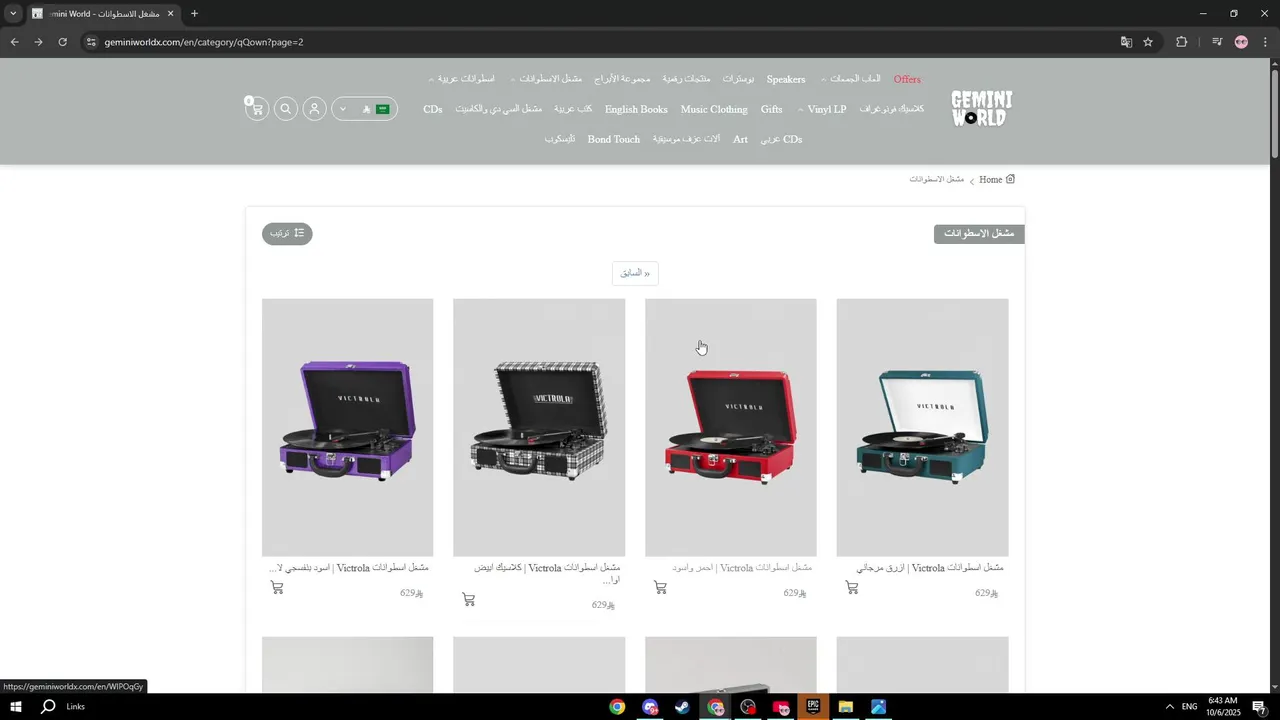Open the Windows Start menu
Screen dimensions: 1280x720
pos(16,707)
